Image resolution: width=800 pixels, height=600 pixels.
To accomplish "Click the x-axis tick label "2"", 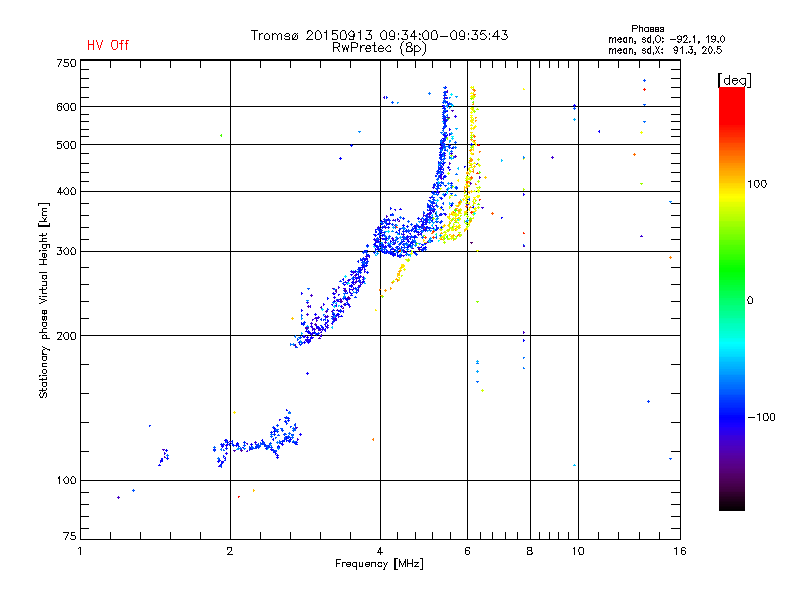I will (230, 551).
